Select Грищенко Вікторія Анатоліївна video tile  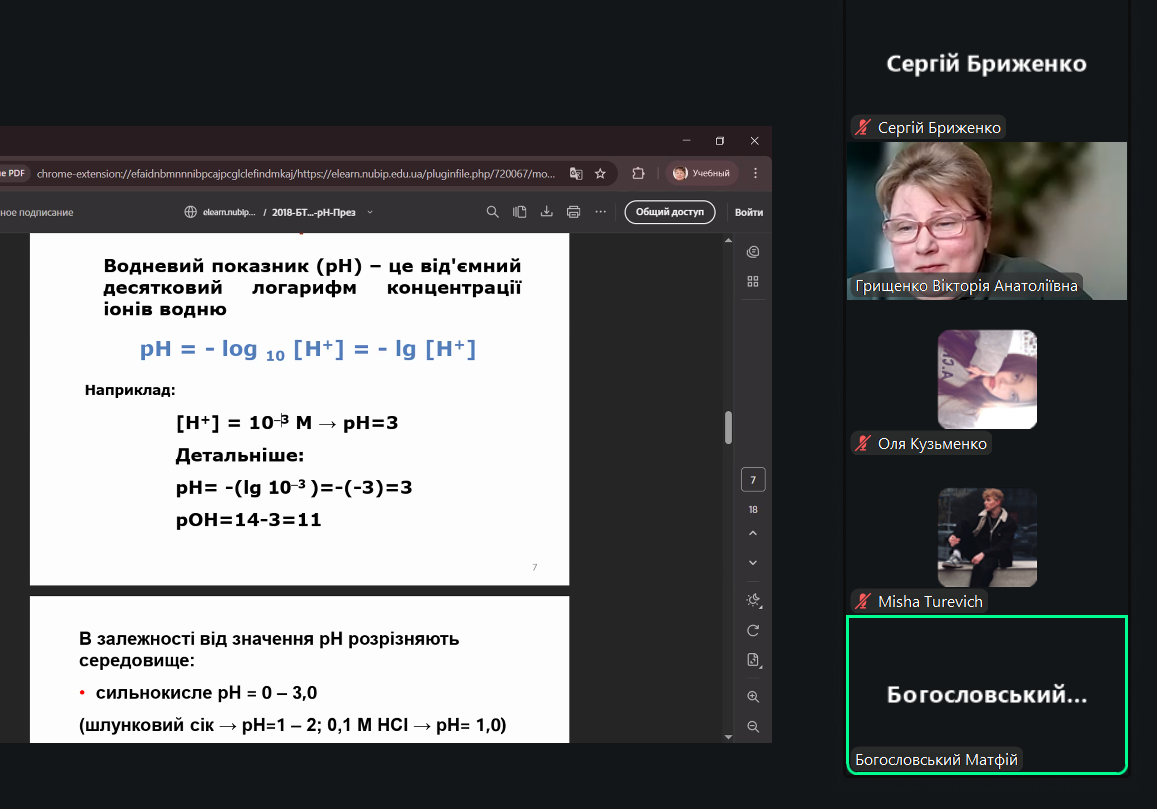(987, 221)
